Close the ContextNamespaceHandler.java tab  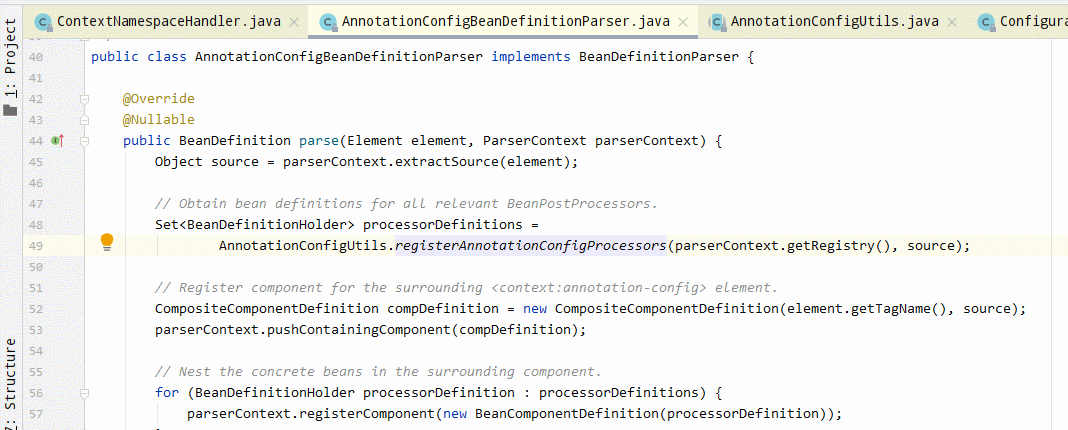(x=293, y=22)
